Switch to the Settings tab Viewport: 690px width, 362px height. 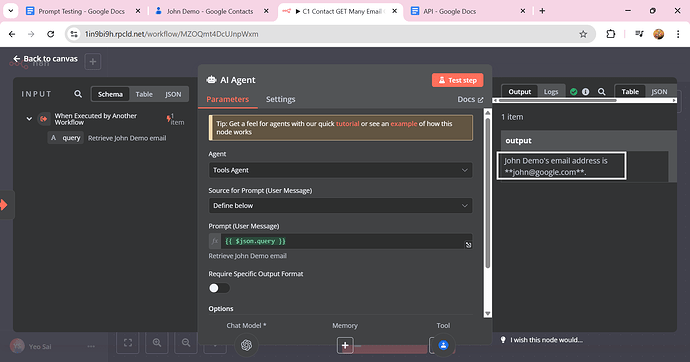click(280, 99)
